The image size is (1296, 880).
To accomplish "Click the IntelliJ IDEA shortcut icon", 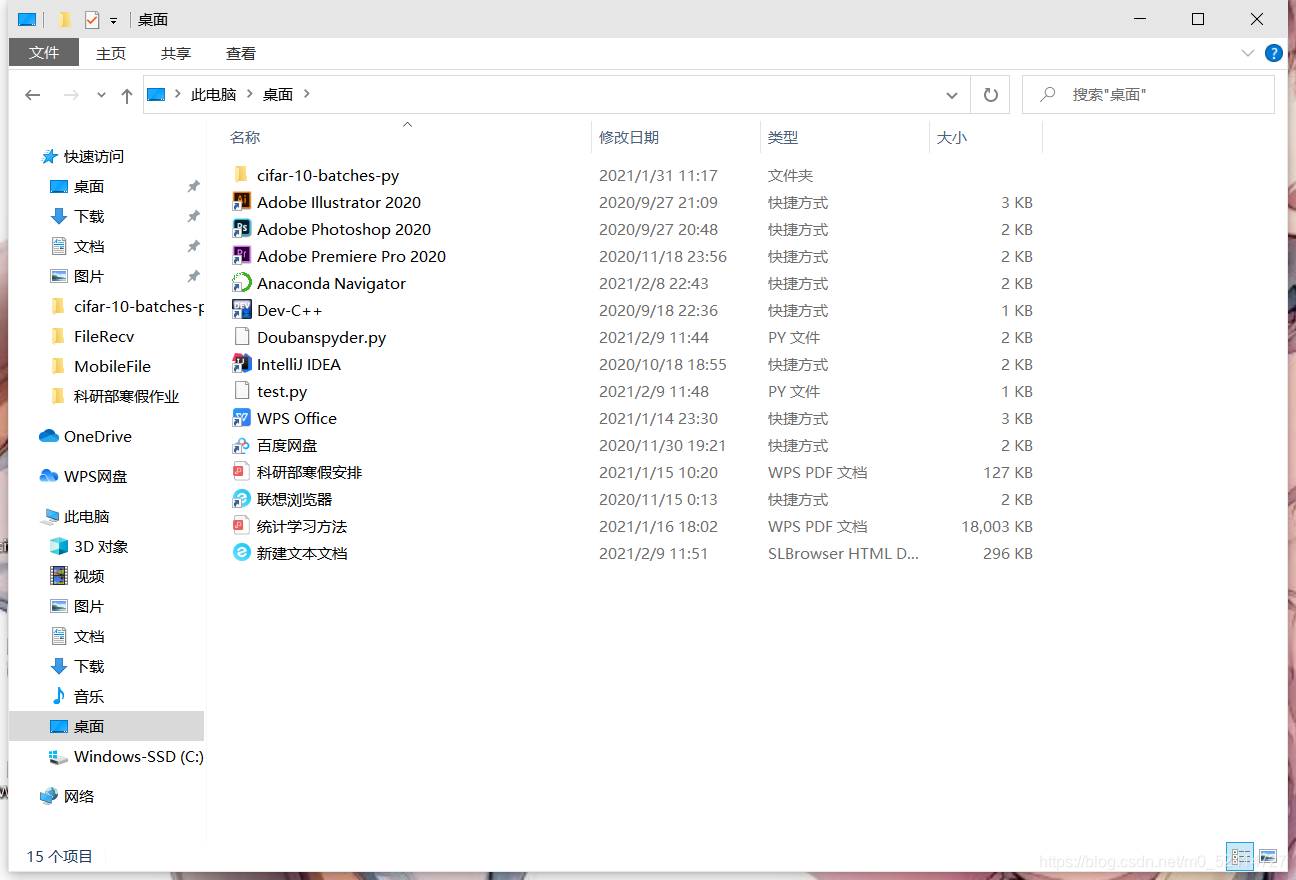I will pyautogui.click(x=241, y=364).
